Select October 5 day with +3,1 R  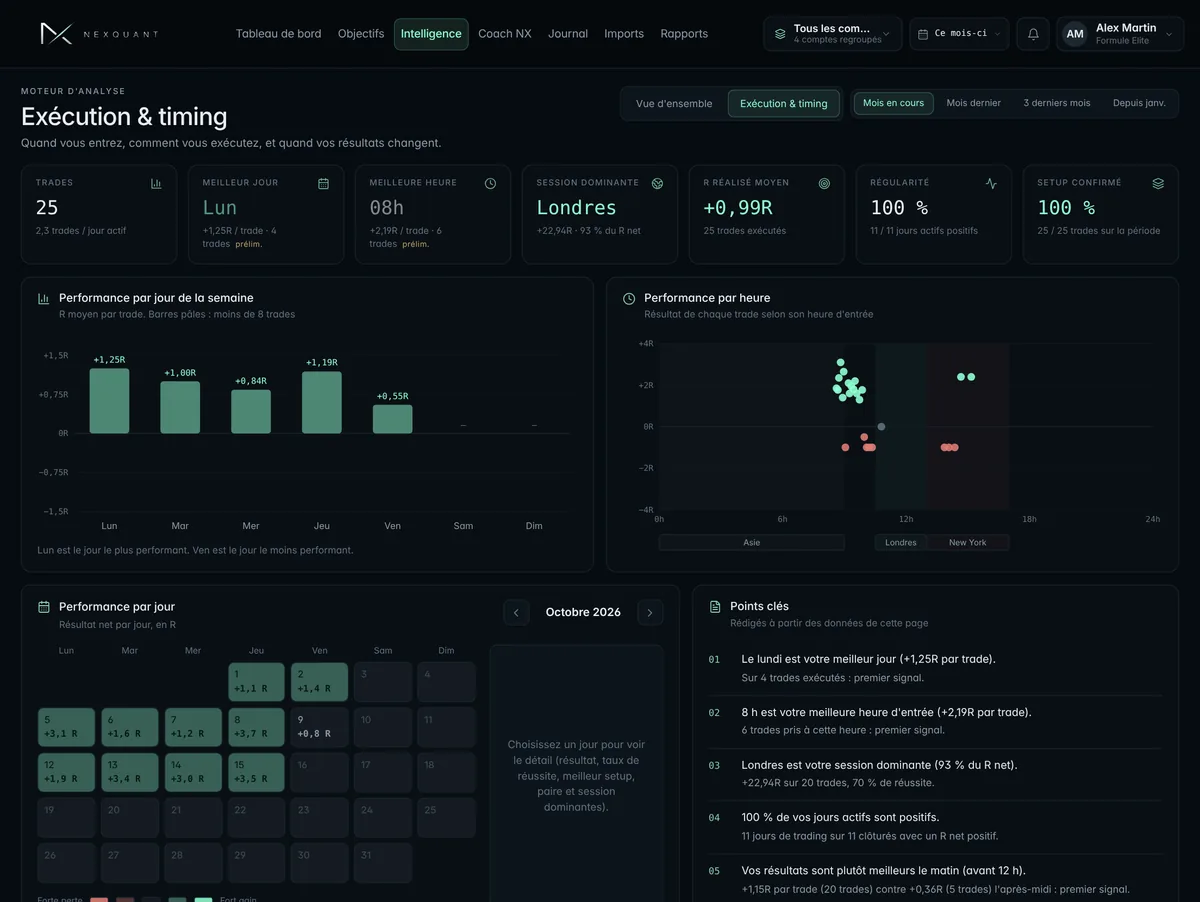tap(66, 727)
